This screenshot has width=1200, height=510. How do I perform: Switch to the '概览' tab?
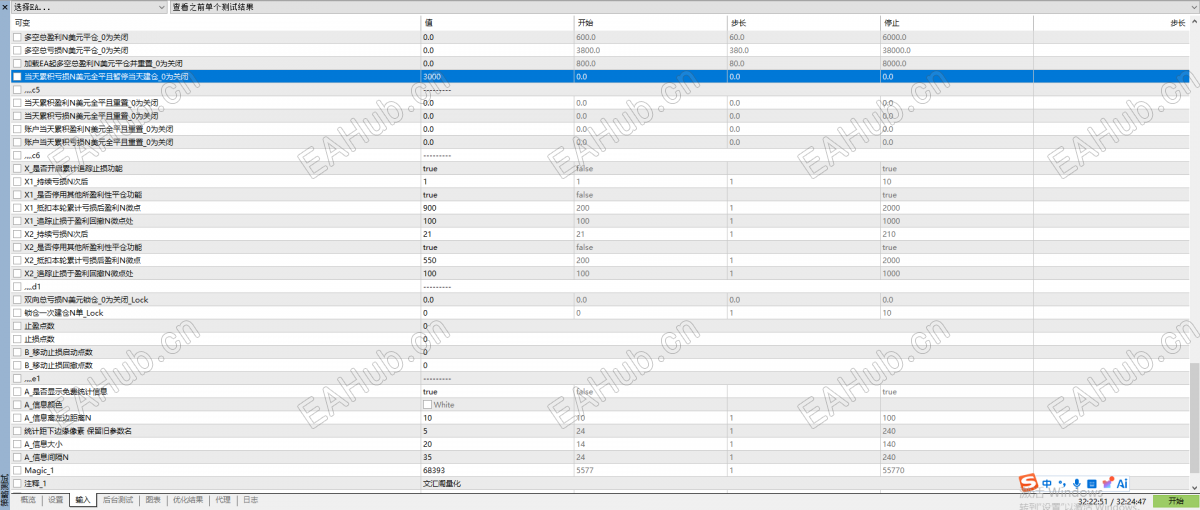(28, 500)
